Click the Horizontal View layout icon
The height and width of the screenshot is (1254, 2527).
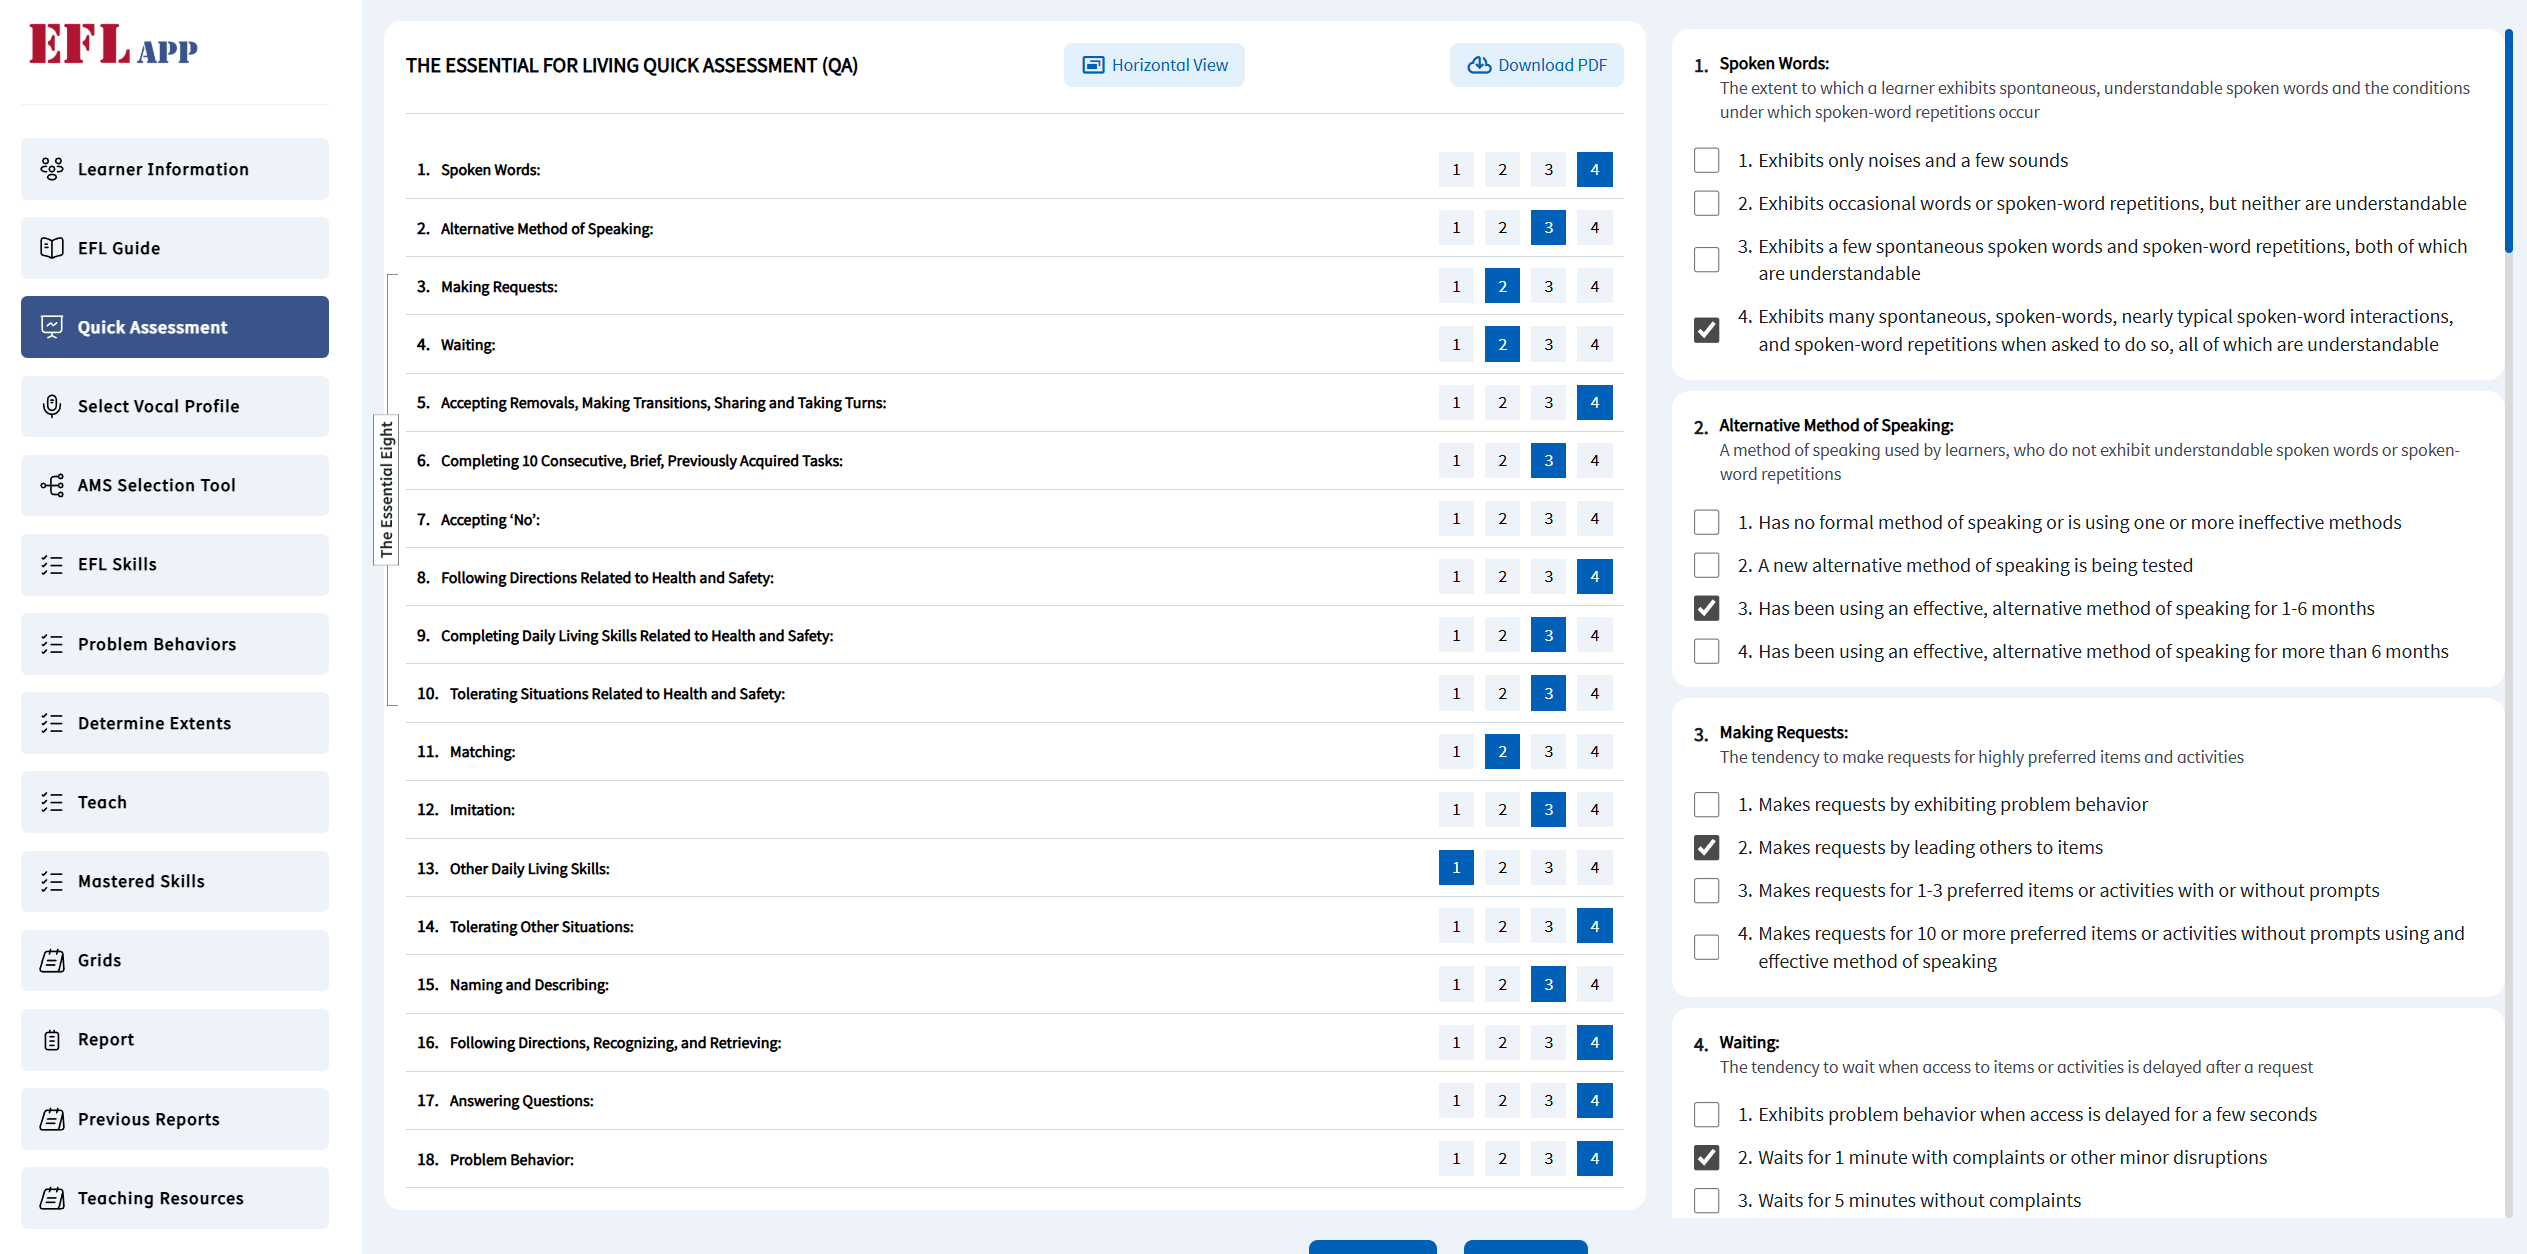[1094, 65]
